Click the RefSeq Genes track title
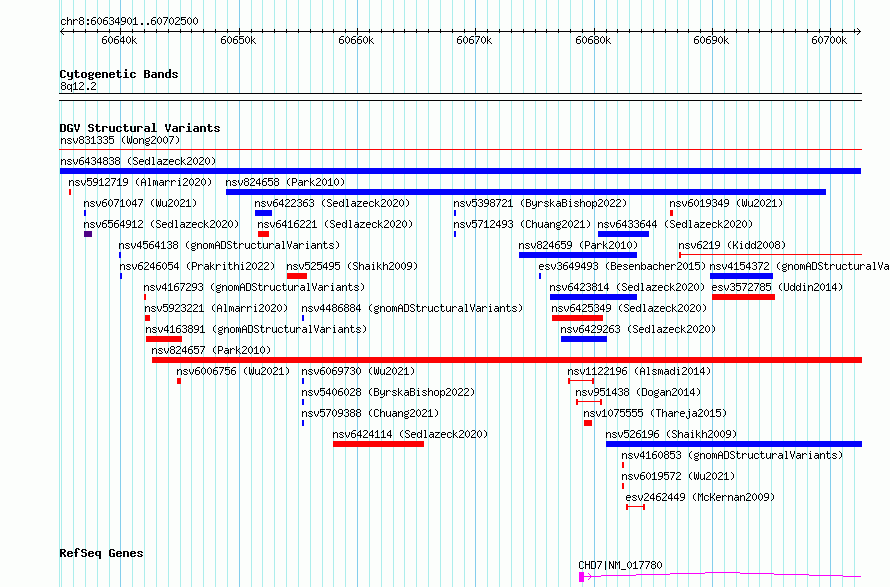Viewport: 890px width, 587px height. 101,553
